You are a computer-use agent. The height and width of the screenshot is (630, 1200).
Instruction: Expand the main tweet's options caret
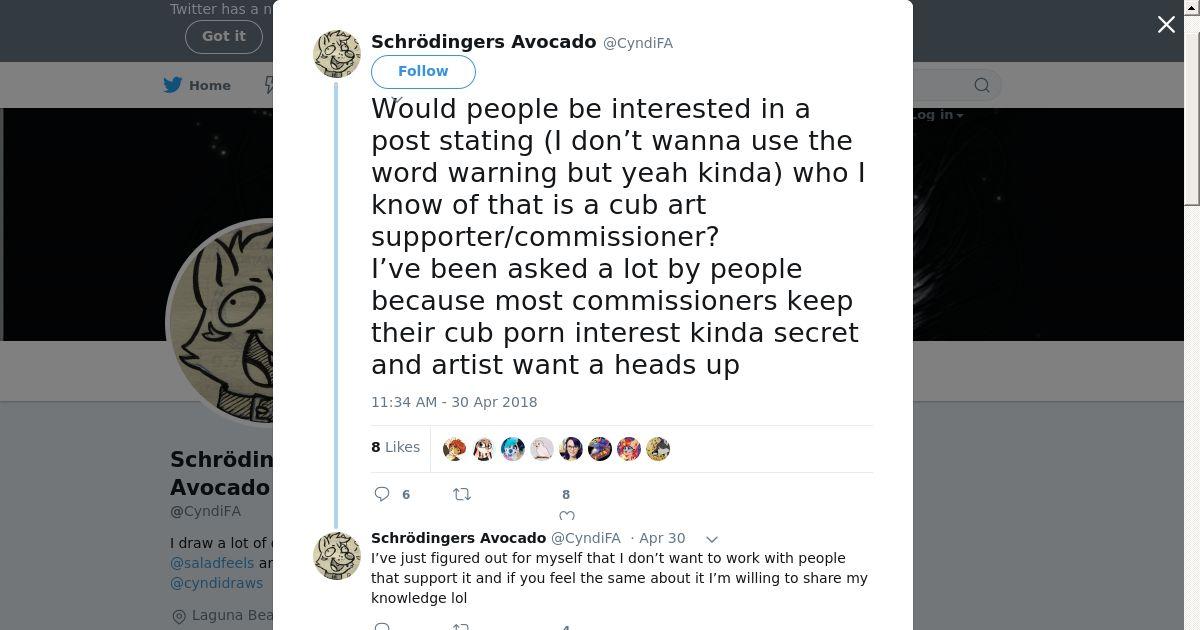point(396,99)
